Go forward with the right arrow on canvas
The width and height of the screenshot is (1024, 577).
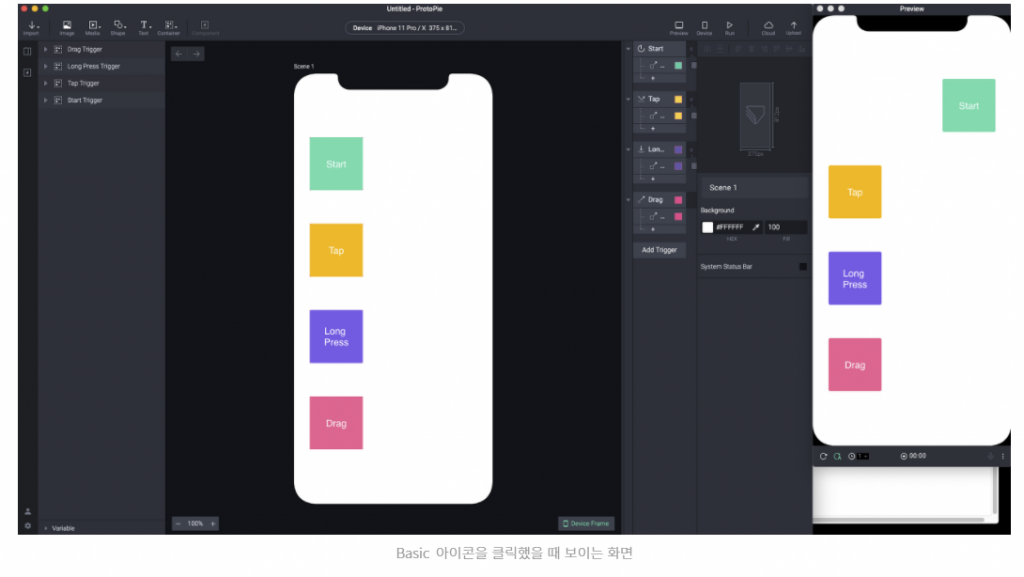(x=197, y=54)
